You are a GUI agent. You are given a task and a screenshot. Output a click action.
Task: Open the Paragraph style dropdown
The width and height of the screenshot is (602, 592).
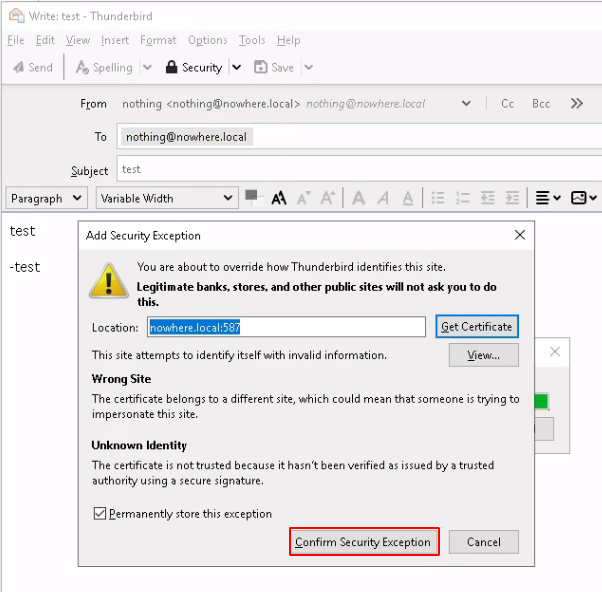(x=46, y=198)
